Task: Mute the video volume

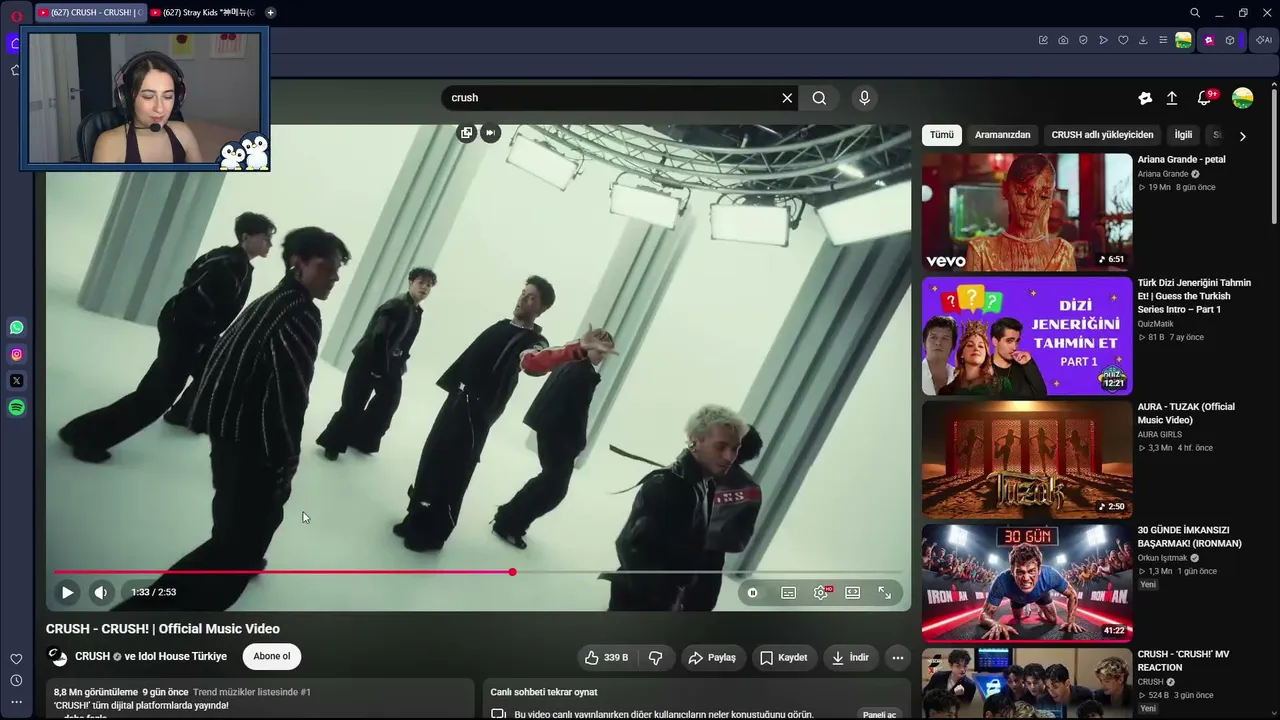Action: click(x=101, y=592)
